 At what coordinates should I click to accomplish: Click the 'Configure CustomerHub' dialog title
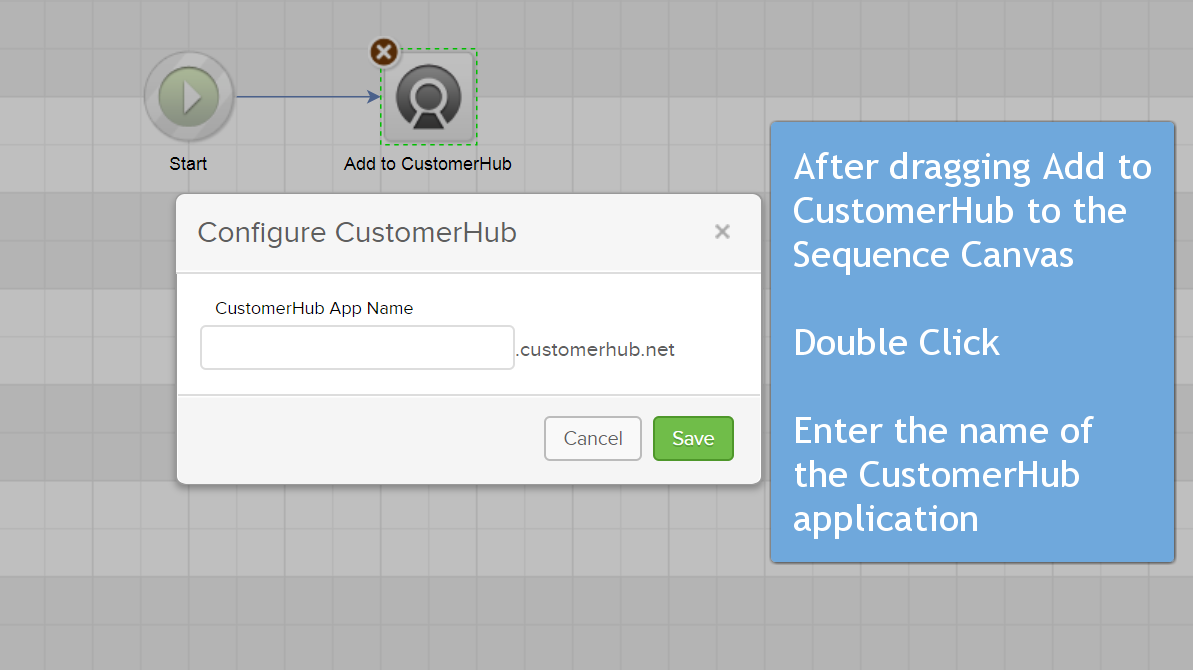(x=357, y=233)
